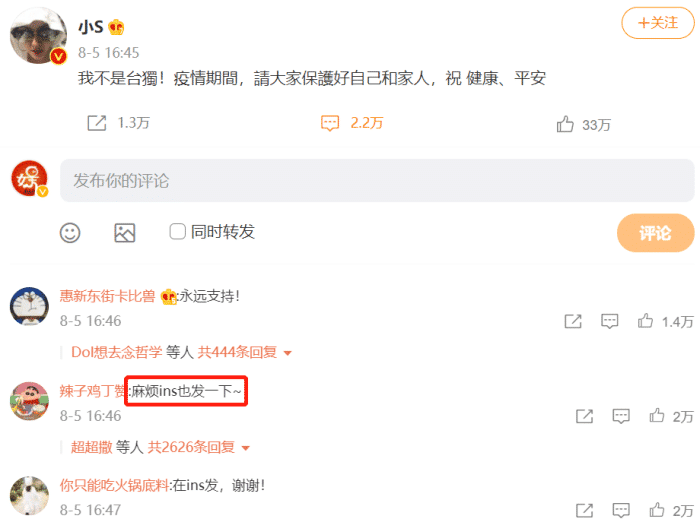Open the 惠新东街卡比兽 username link

pos(107,296)
